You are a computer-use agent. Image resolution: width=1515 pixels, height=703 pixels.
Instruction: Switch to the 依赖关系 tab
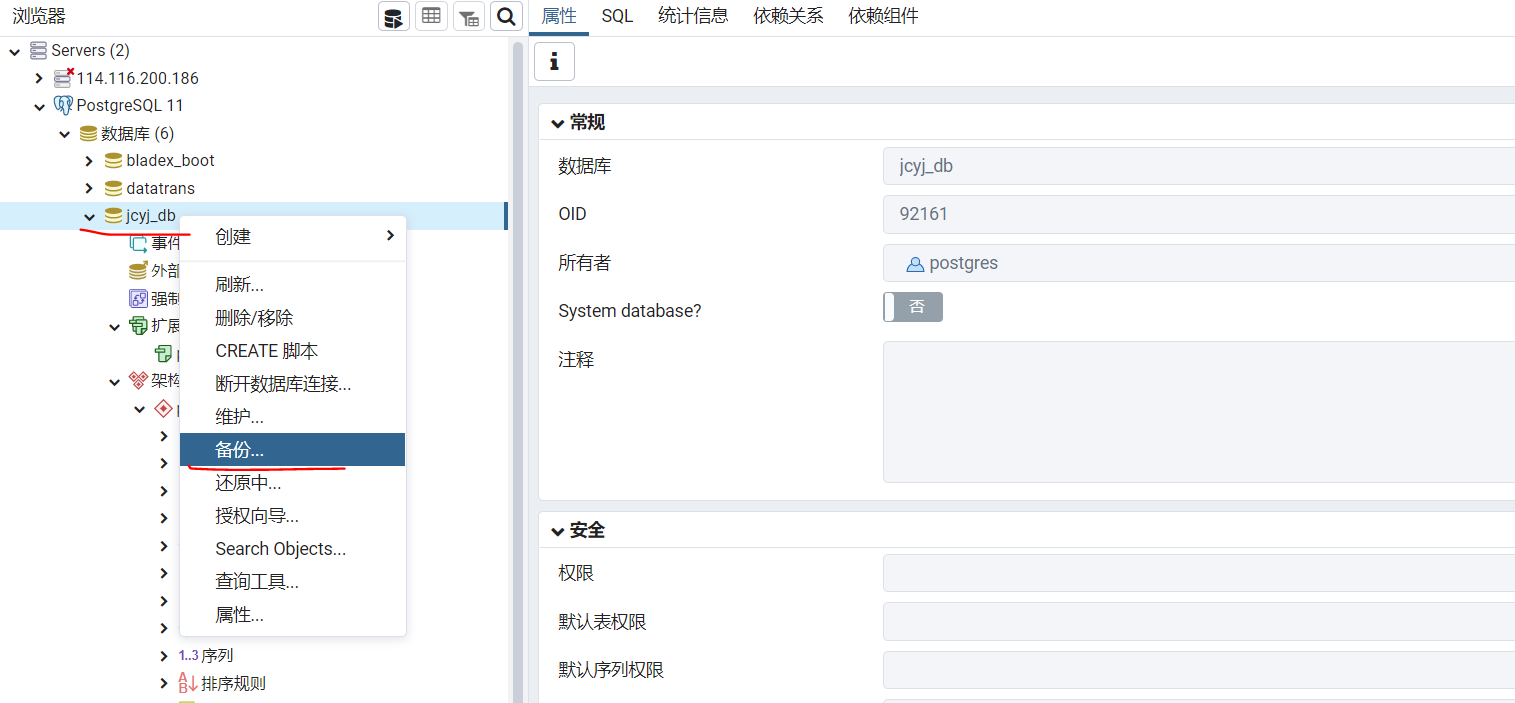tap(788, 16)
